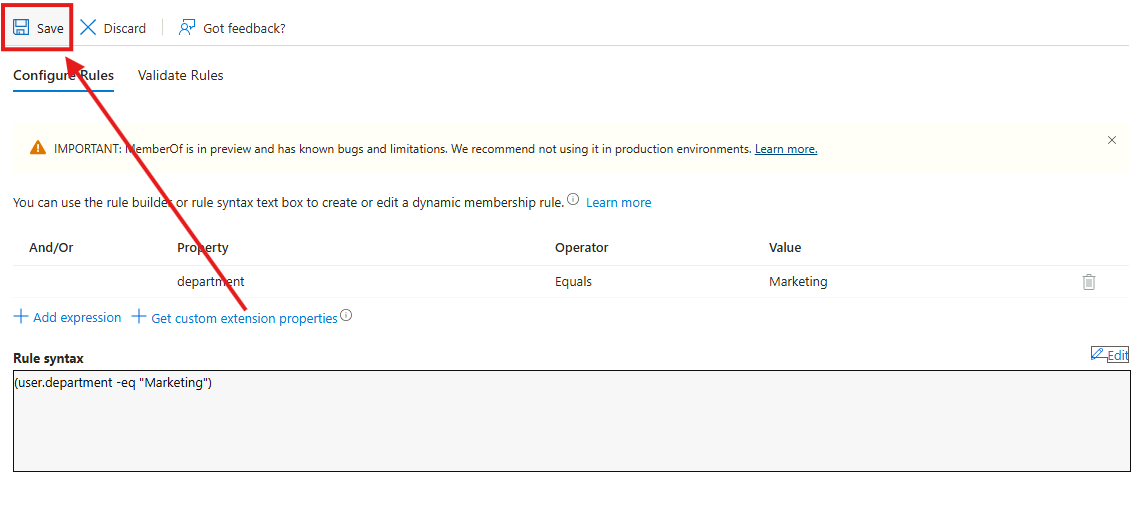Click inside the Rule syntax text box
The image size is (1143, 522).
click(x=572, y=421)
